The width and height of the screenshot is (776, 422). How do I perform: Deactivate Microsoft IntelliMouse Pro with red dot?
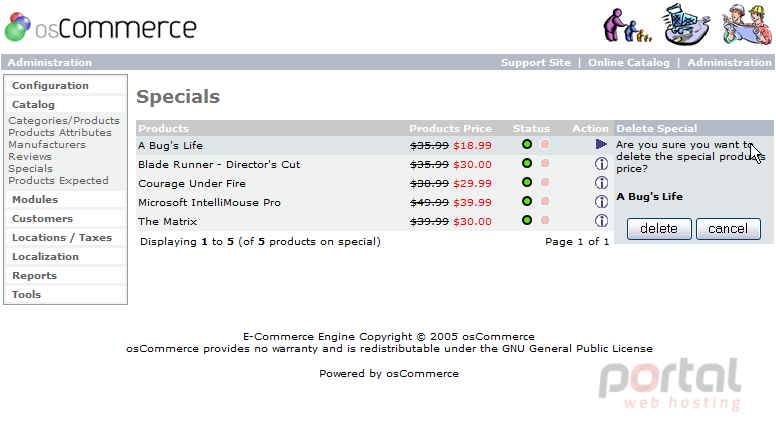pyautogui.click(x=545, y=201)
